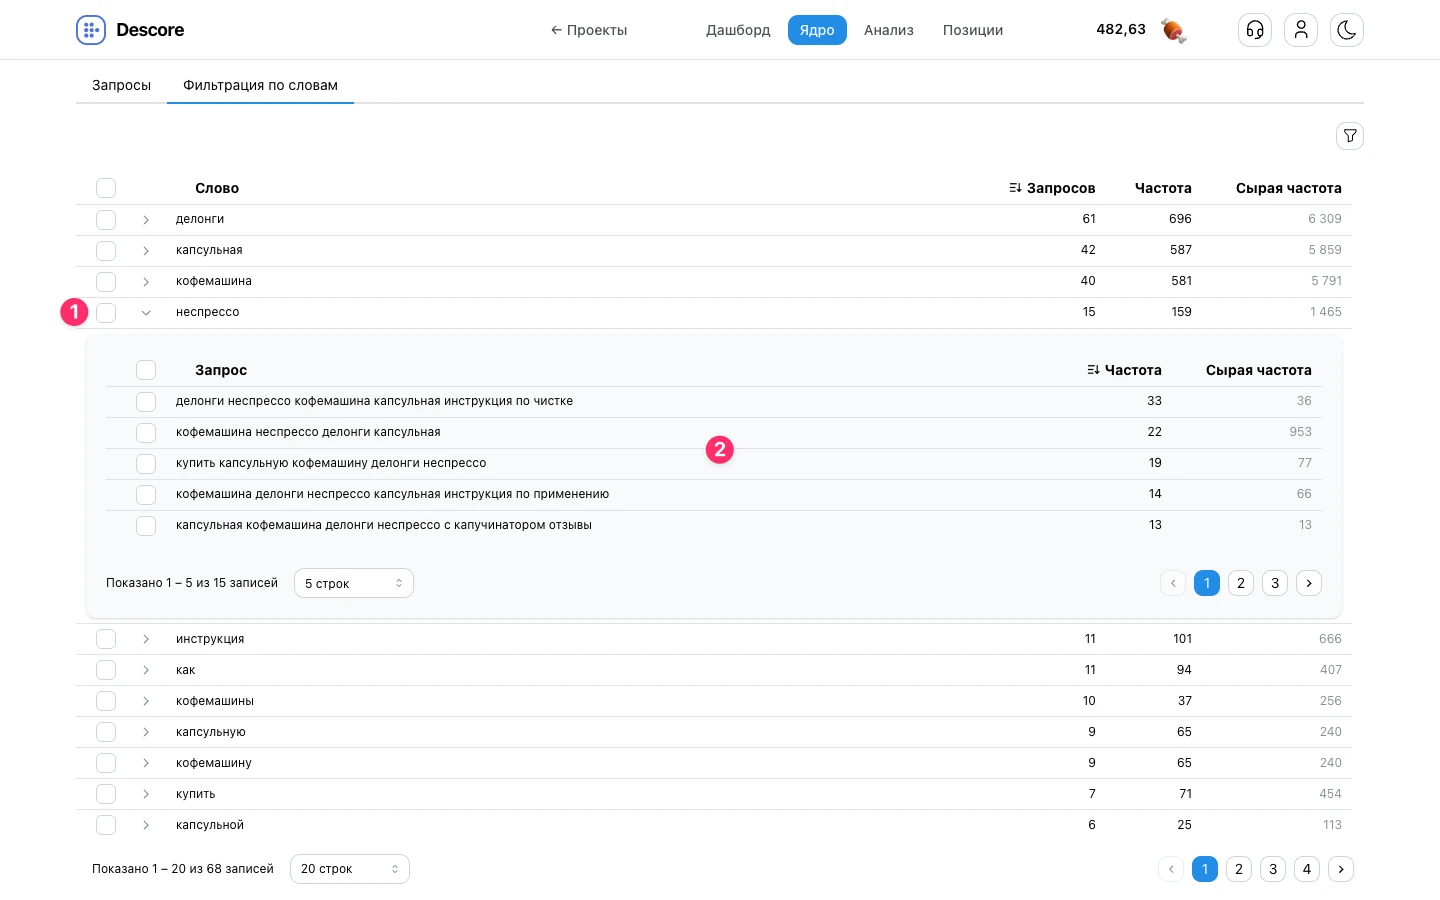Open the table filter funnel icon
1440x900 pixels.
[1350, 136]
